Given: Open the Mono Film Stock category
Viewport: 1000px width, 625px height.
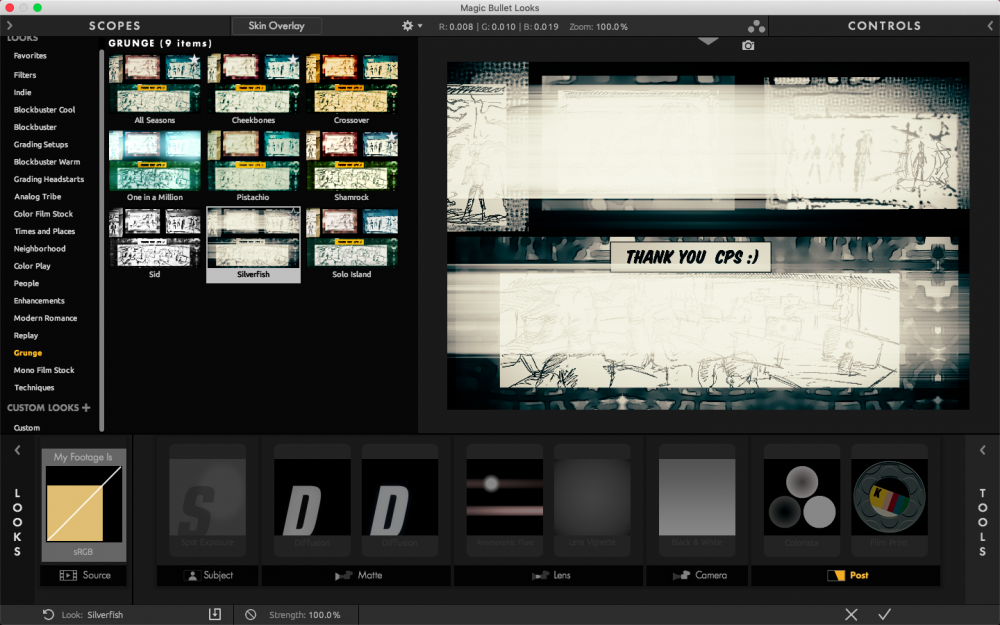Looking at the screenshot, I should [44, 370].
